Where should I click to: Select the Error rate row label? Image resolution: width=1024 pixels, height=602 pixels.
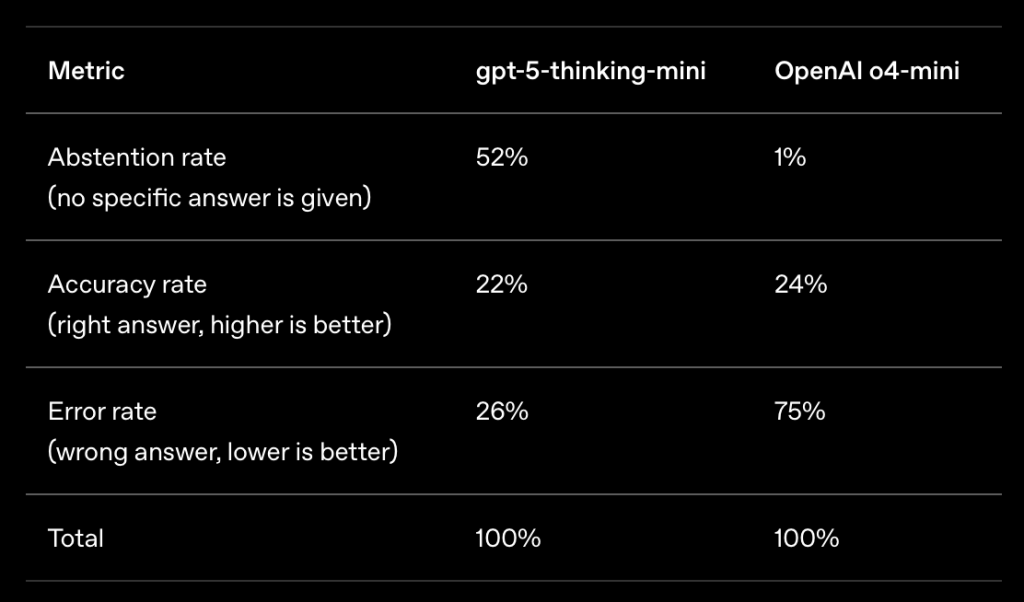103,411
